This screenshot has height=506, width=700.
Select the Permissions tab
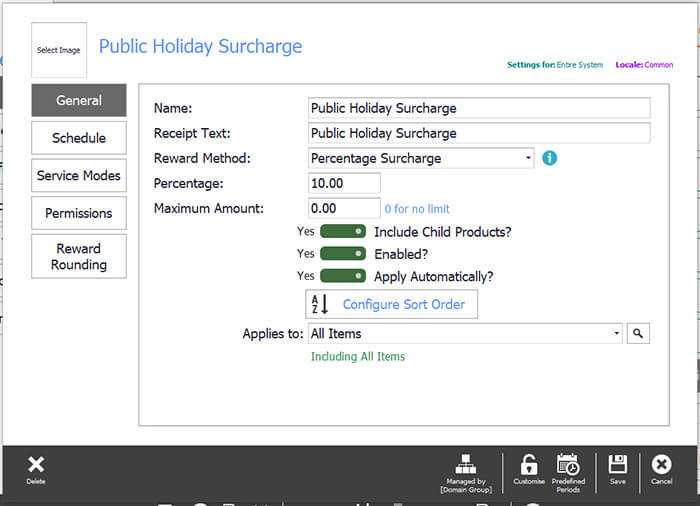(x=79, y=213)
